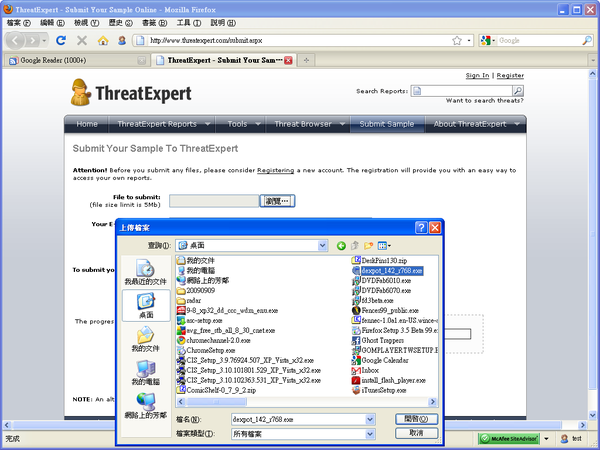The height and width of the screenshot is (450, 600).
Task: Go back with green arrow in upload dialog
Action: [341, 246]
